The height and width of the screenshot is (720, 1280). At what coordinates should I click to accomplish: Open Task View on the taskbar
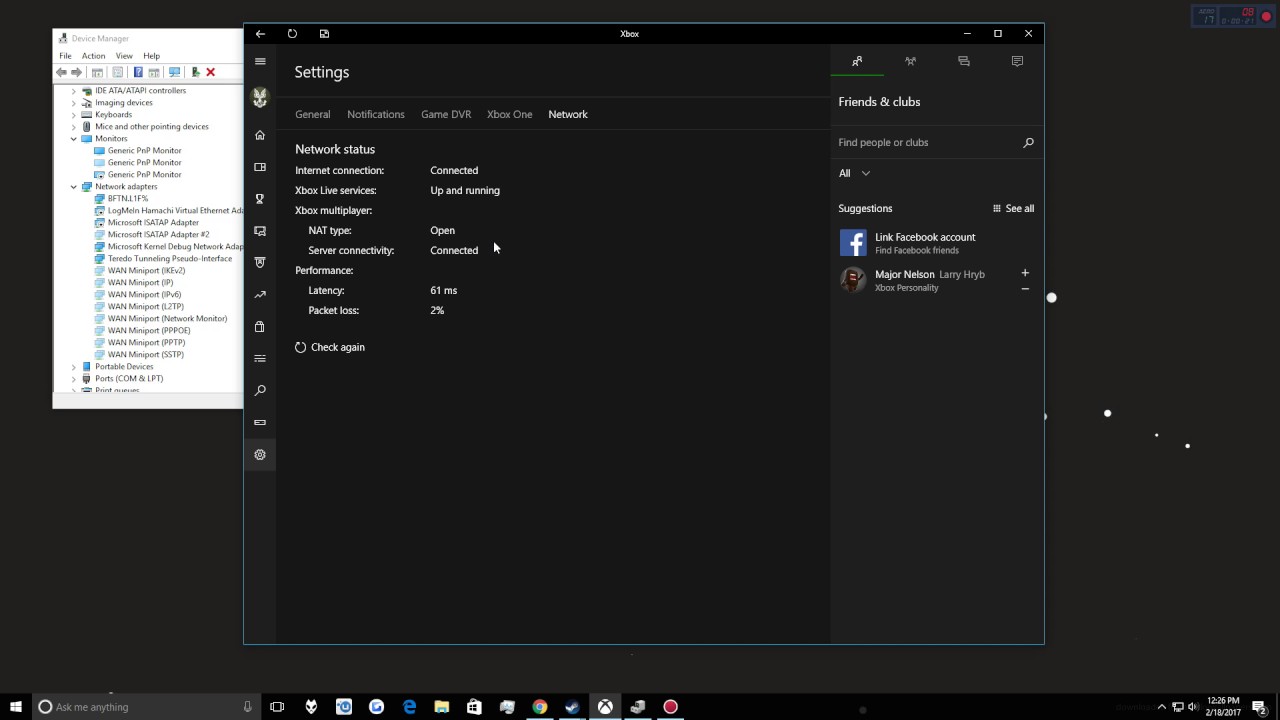click(x=277, y=707)
